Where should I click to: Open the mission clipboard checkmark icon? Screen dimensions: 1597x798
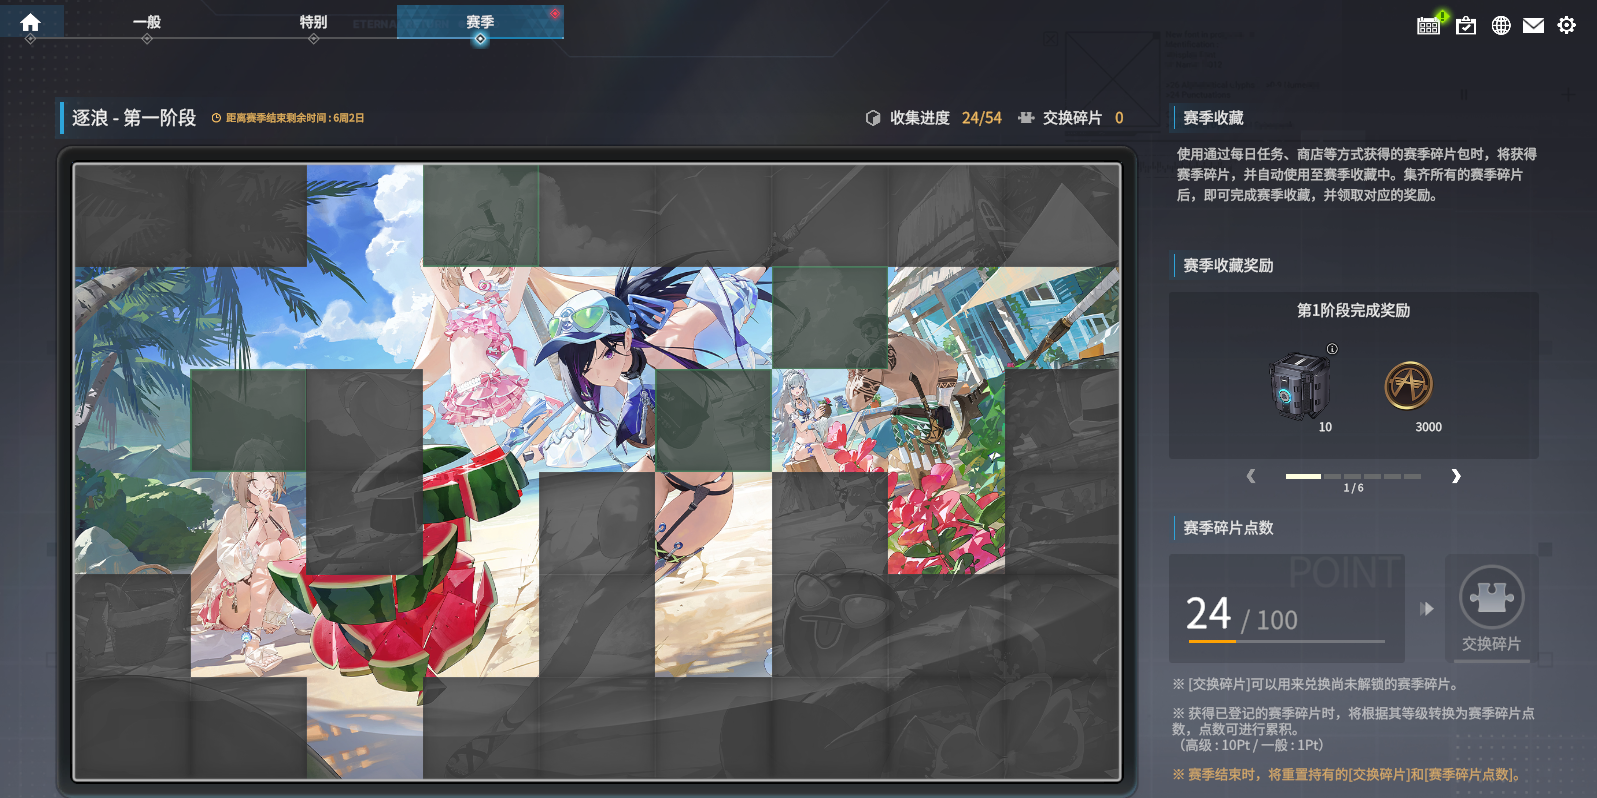tap(1466, 25)
